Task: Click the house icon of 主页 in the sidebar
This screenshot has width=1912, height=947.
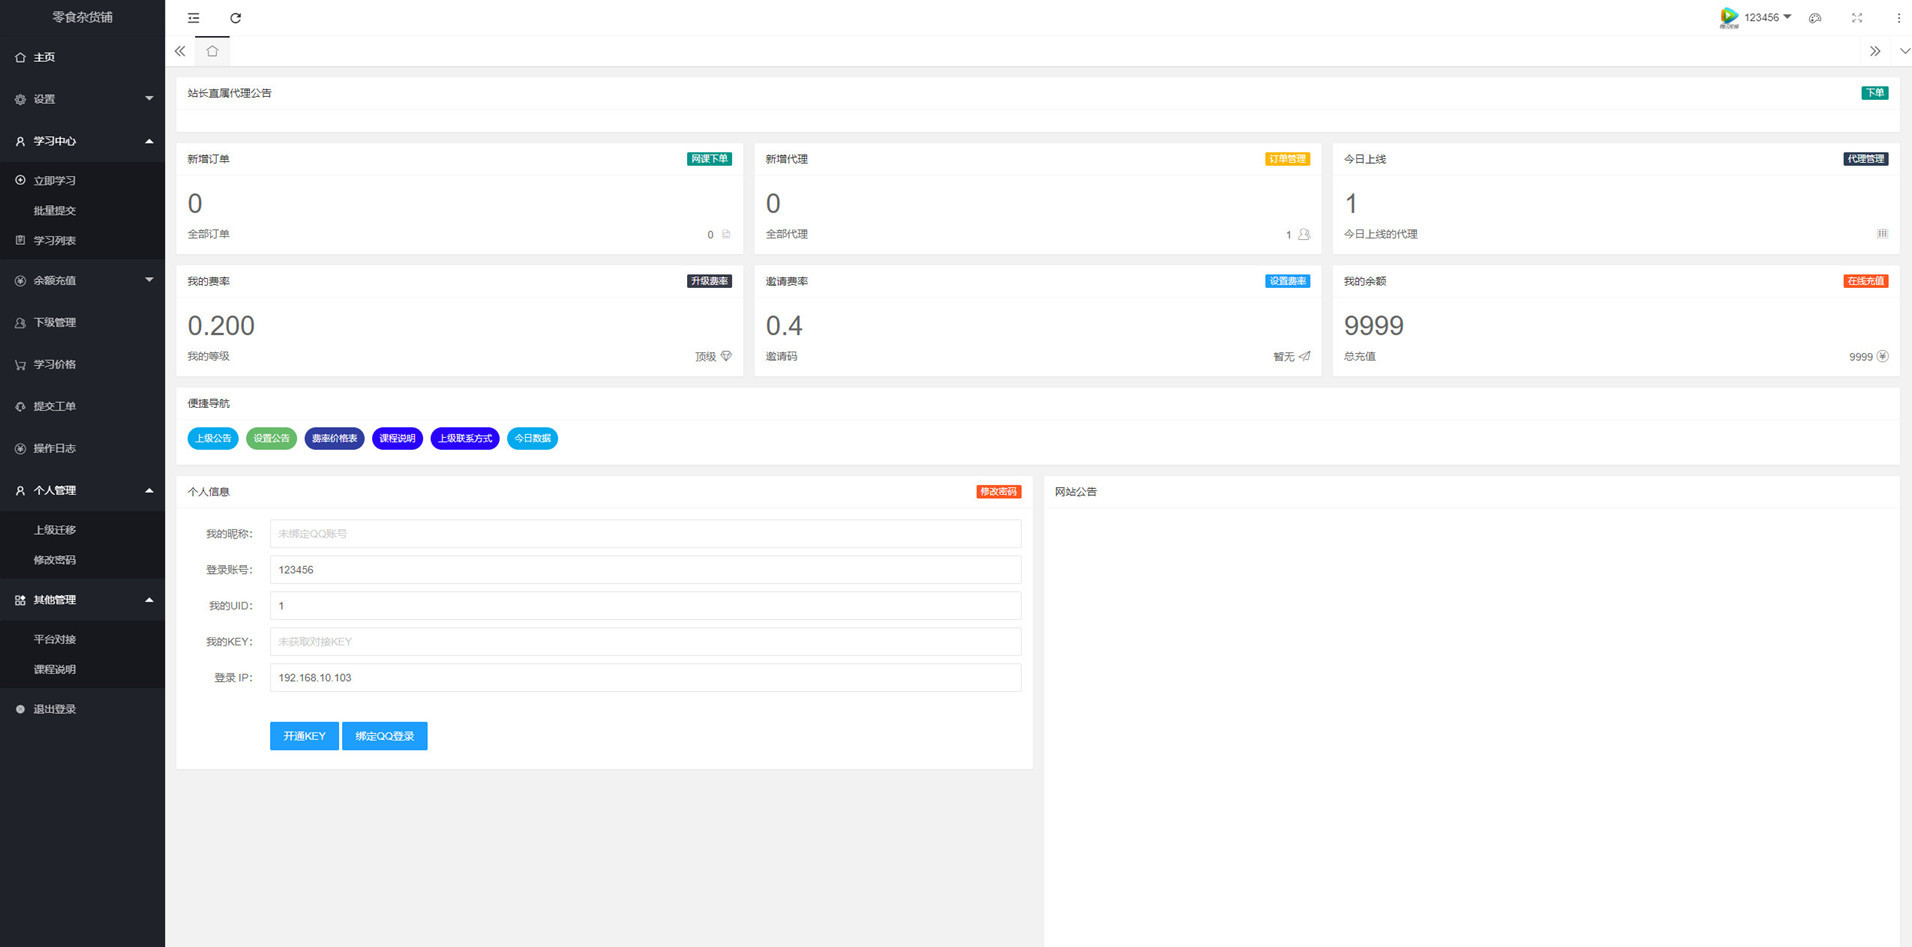Action: point(20,57)
